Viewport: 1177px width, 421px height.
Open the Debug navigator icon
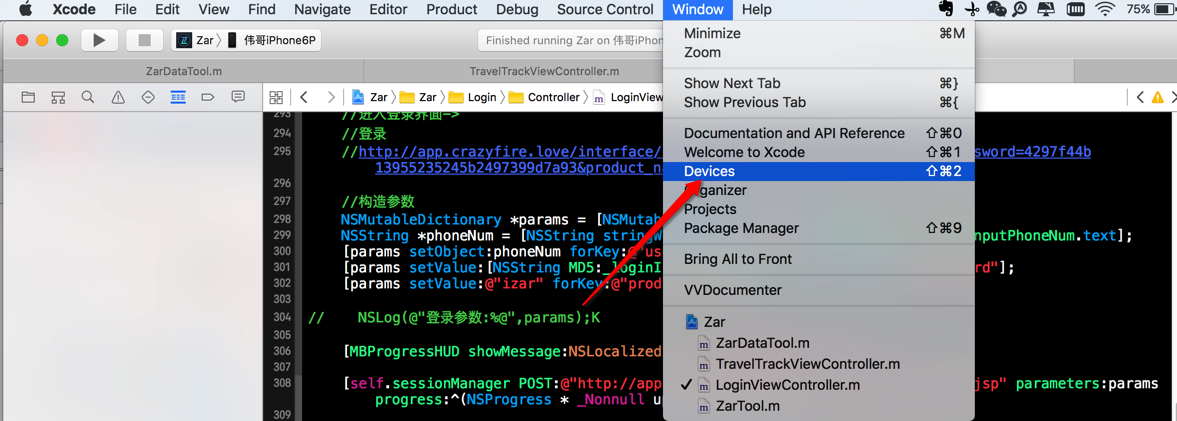click(178, 97)
